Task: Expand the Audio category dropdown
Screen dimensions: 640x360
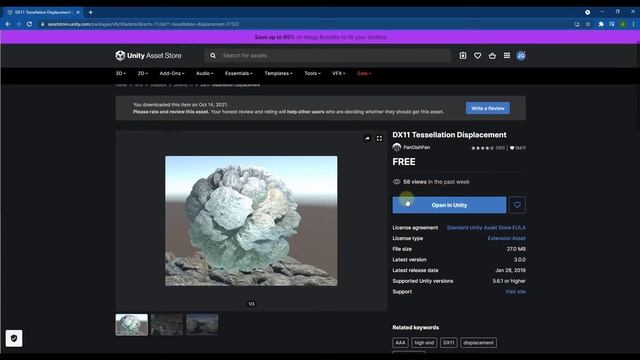Action: coord(204,73)
